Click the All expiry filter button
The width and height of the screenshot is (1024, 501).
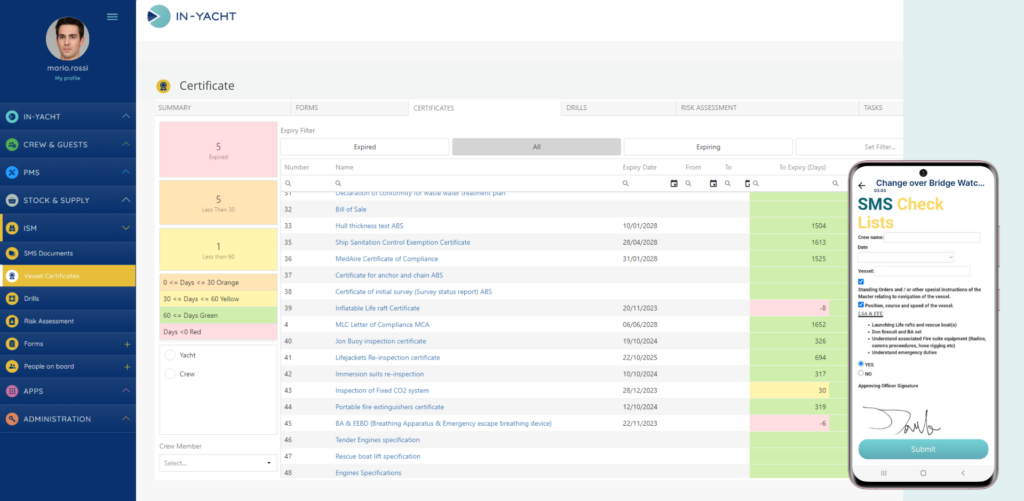pos(536,147)
